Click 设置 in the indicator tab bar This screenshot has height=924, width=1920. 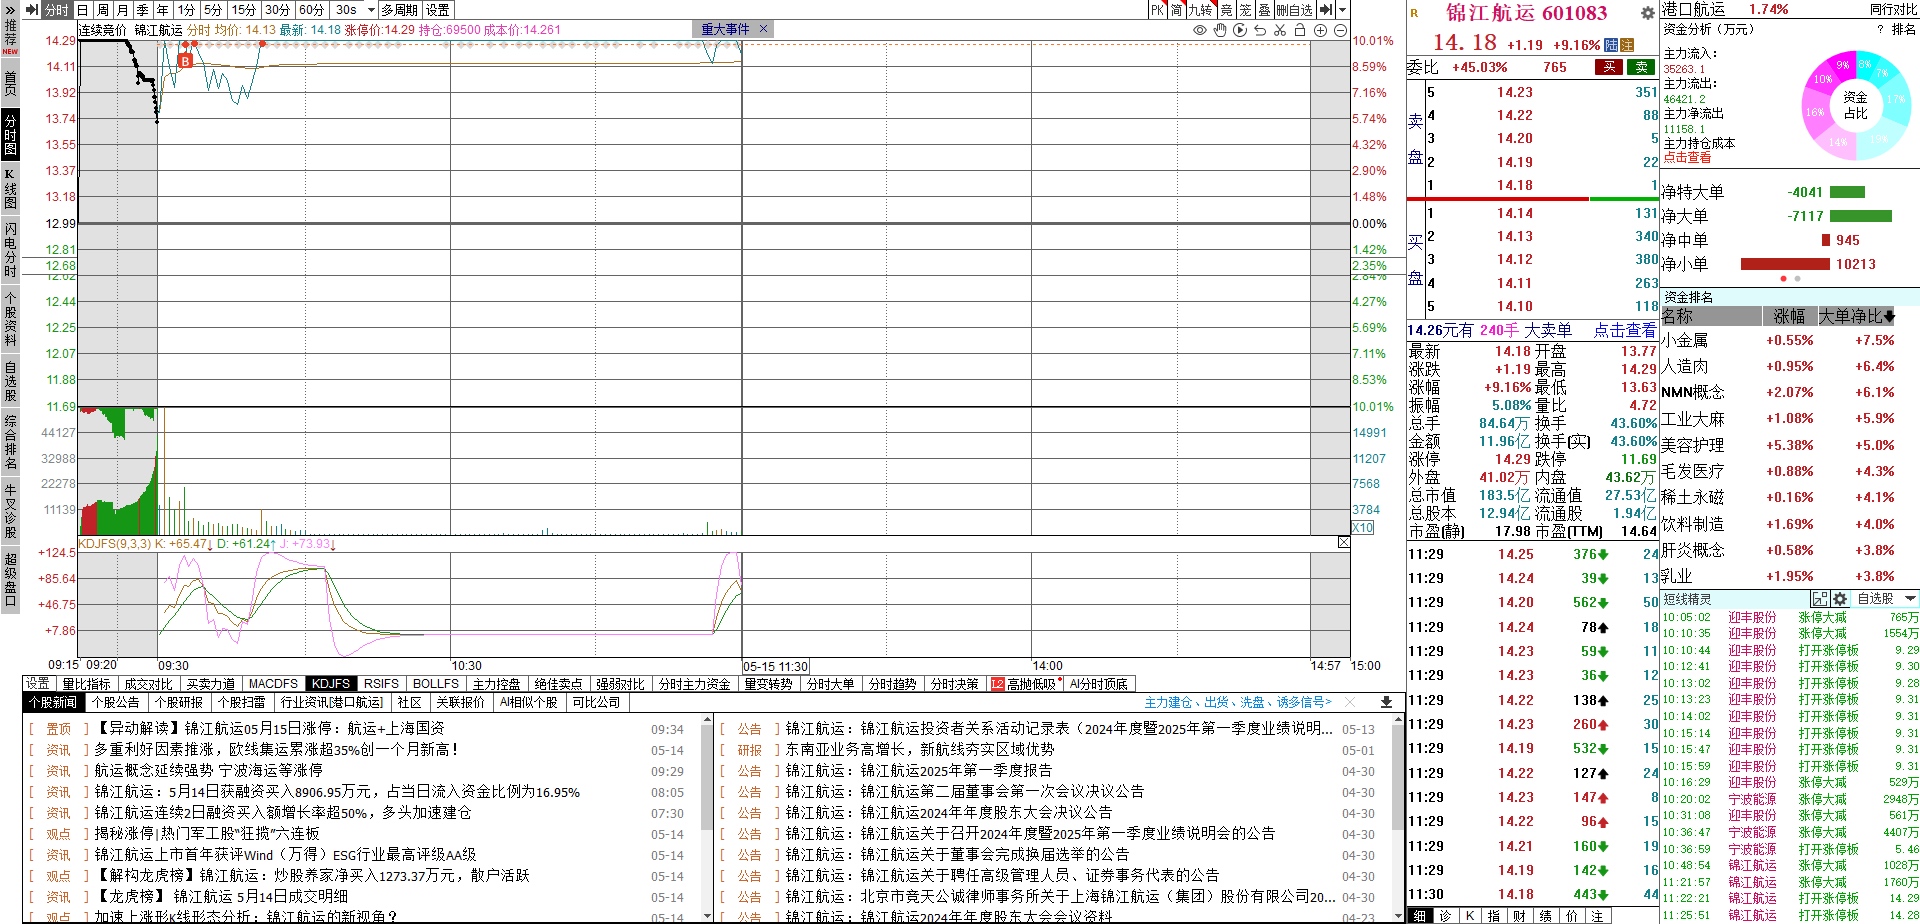tap(38, 684)
